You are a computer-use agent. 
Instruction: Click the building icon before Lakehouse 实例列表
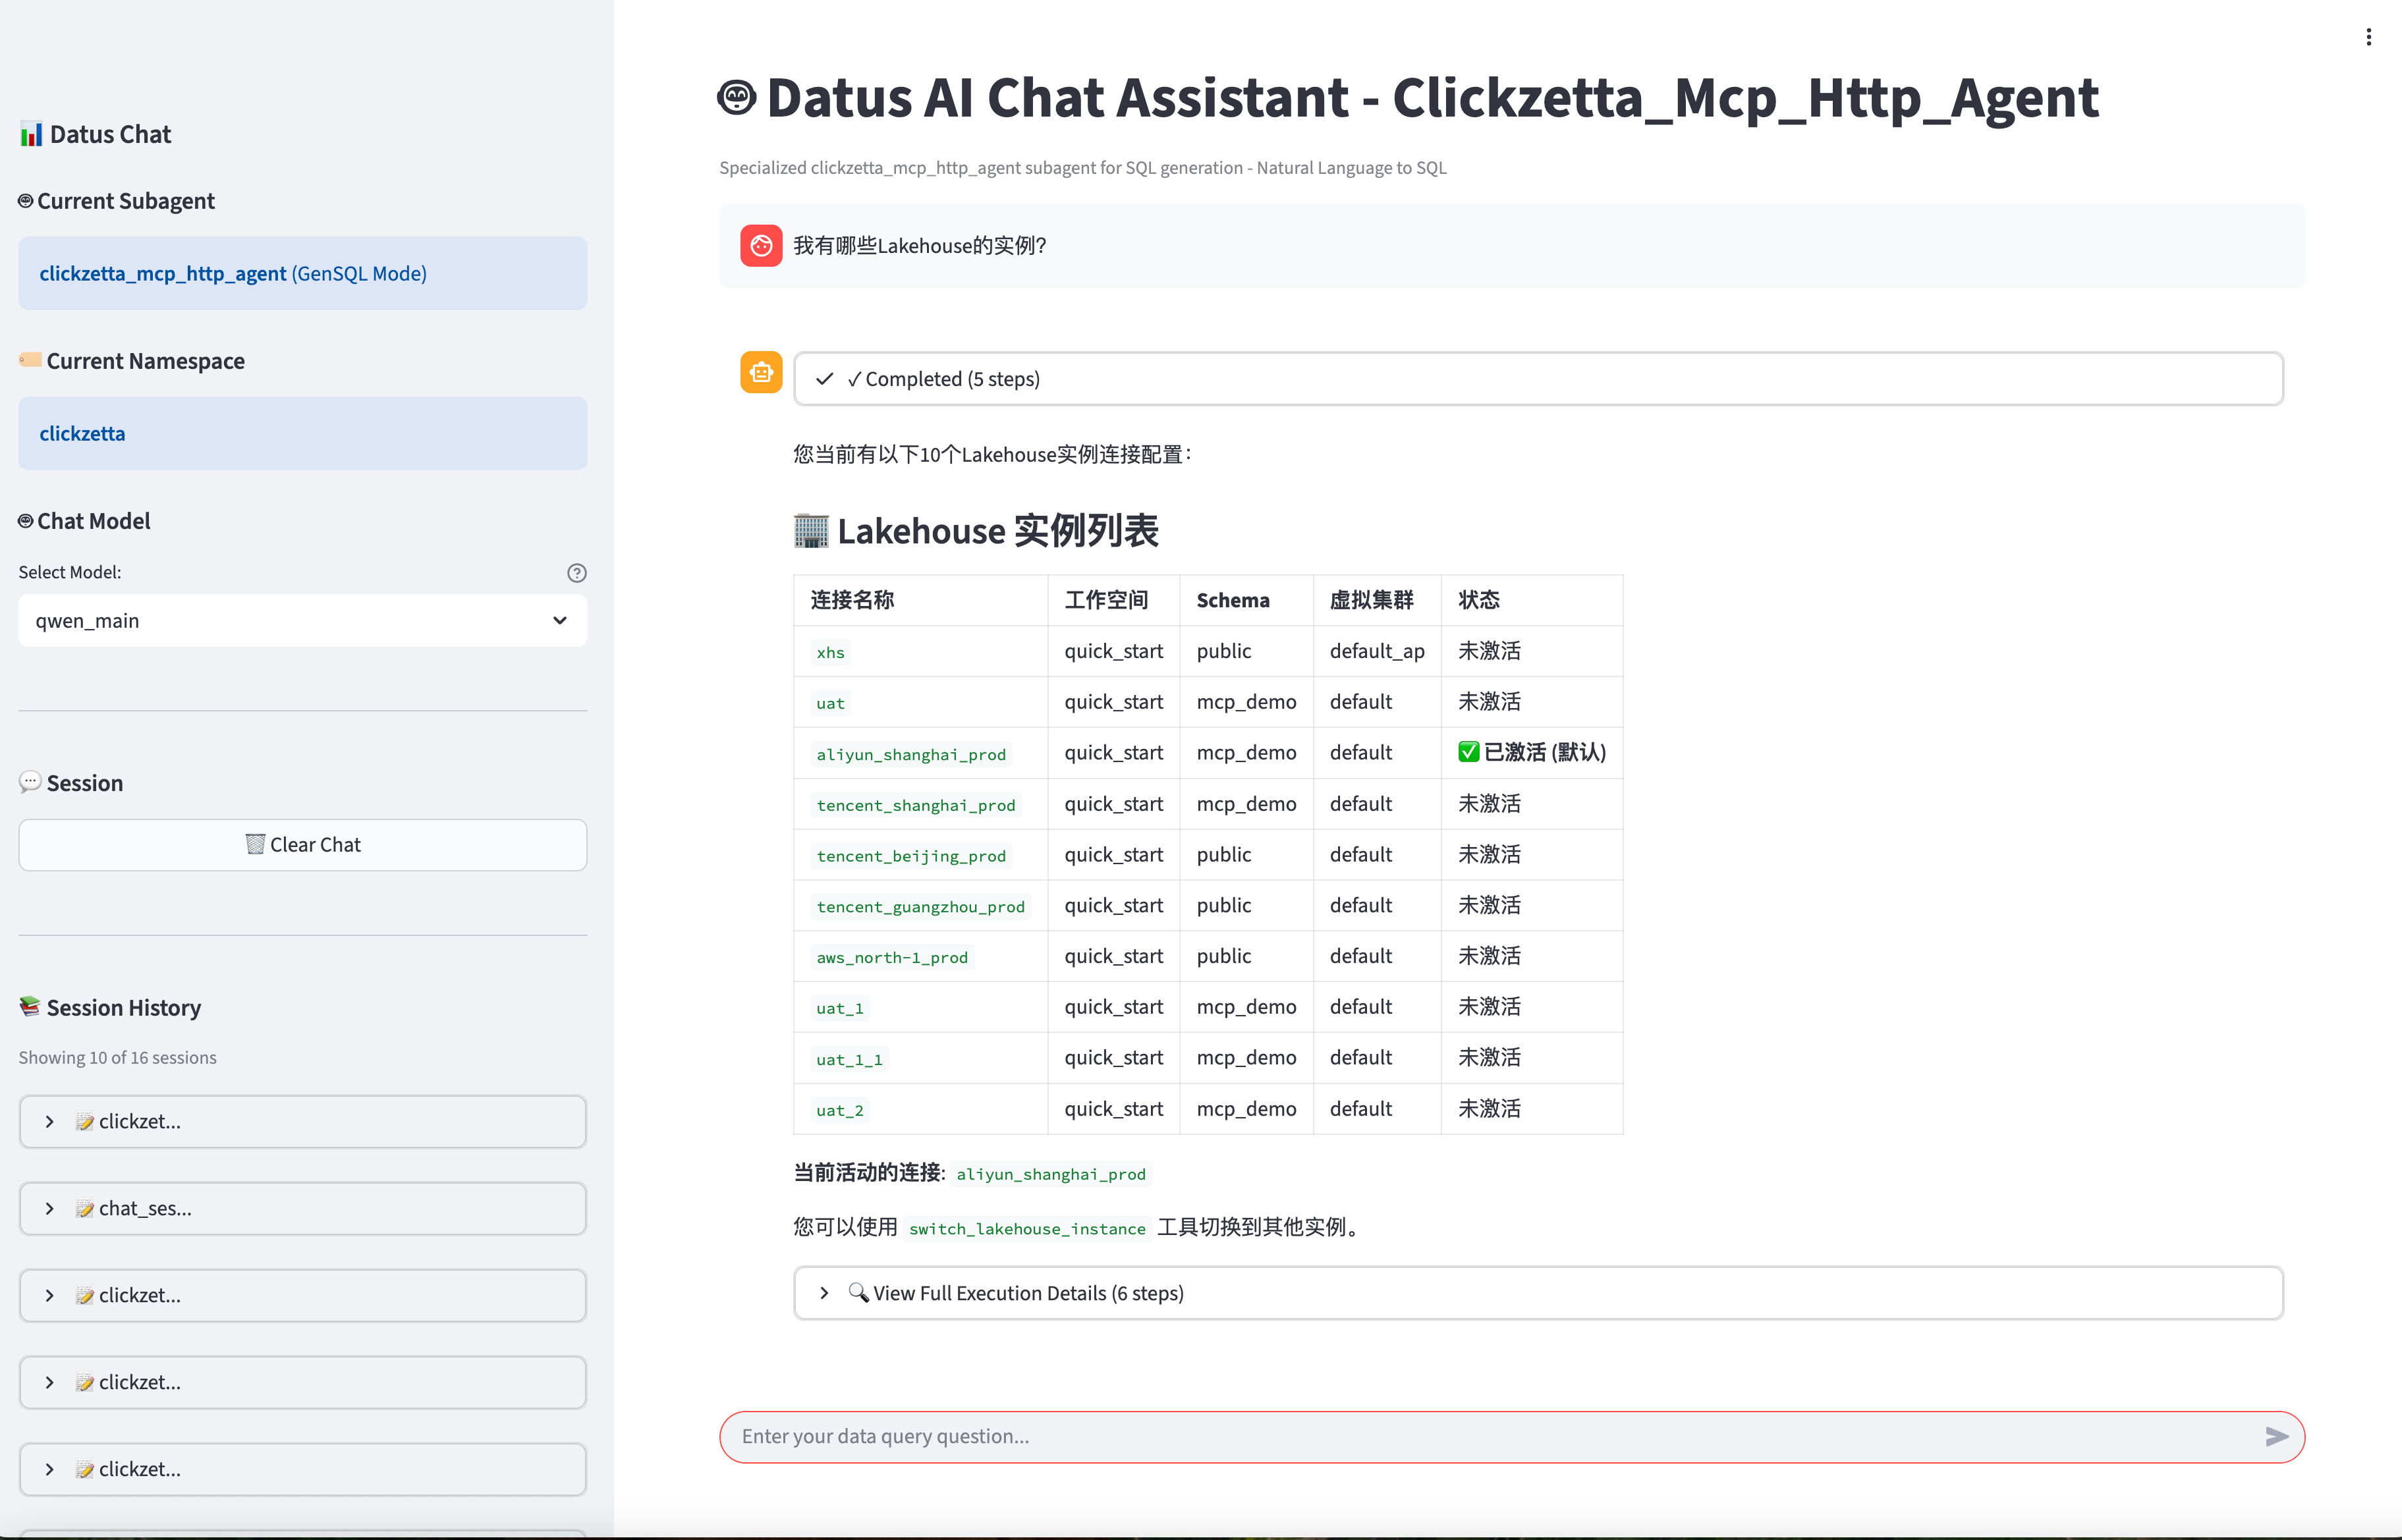tap(811, 530)
